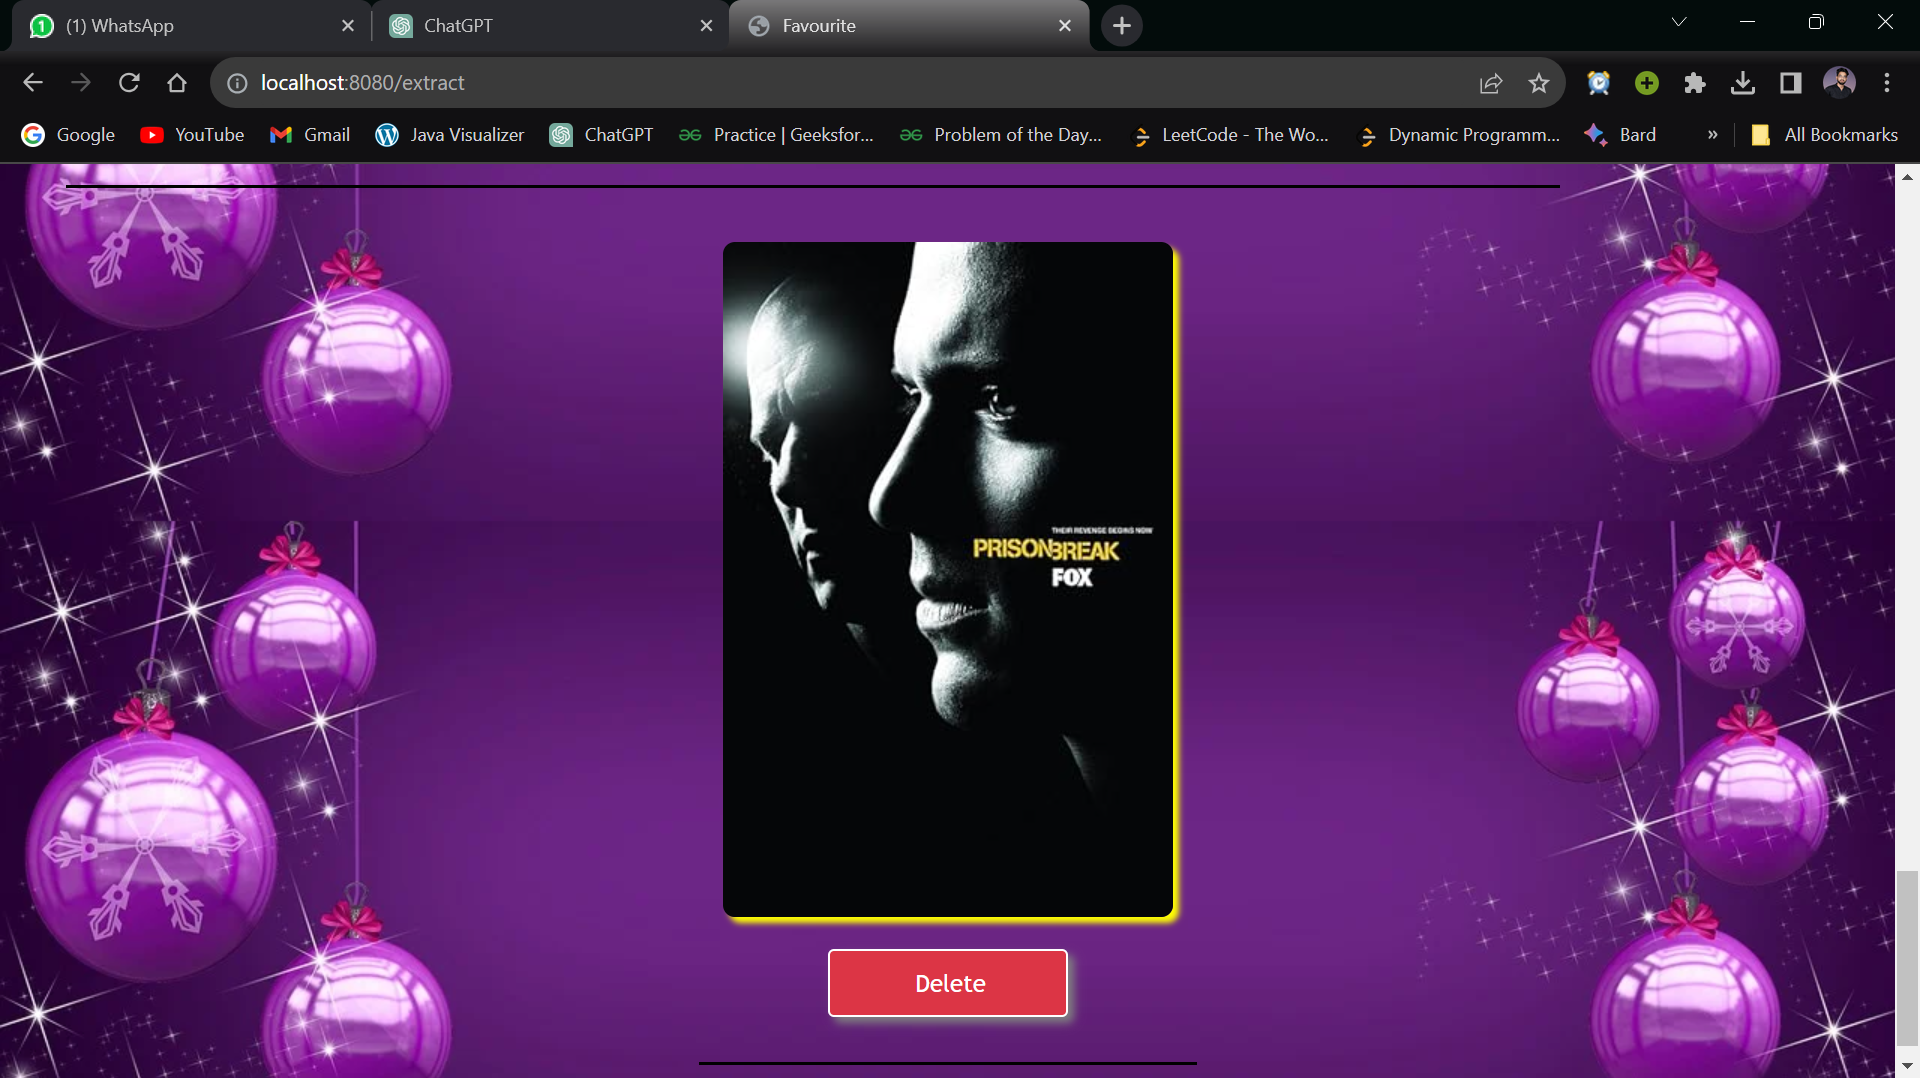Close the Favourite tab
Viewport: 1920px width, 1078px height.
pos(1065,26)
